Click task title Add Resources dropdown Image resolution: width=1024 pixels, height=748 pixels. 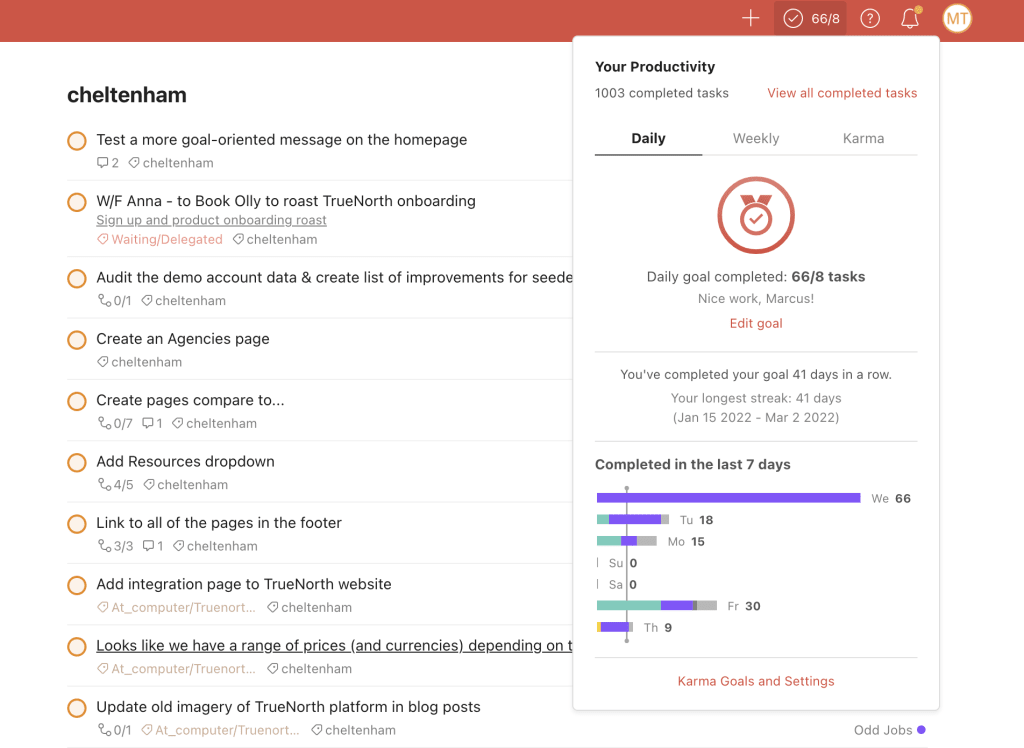[x=185, y=462]
